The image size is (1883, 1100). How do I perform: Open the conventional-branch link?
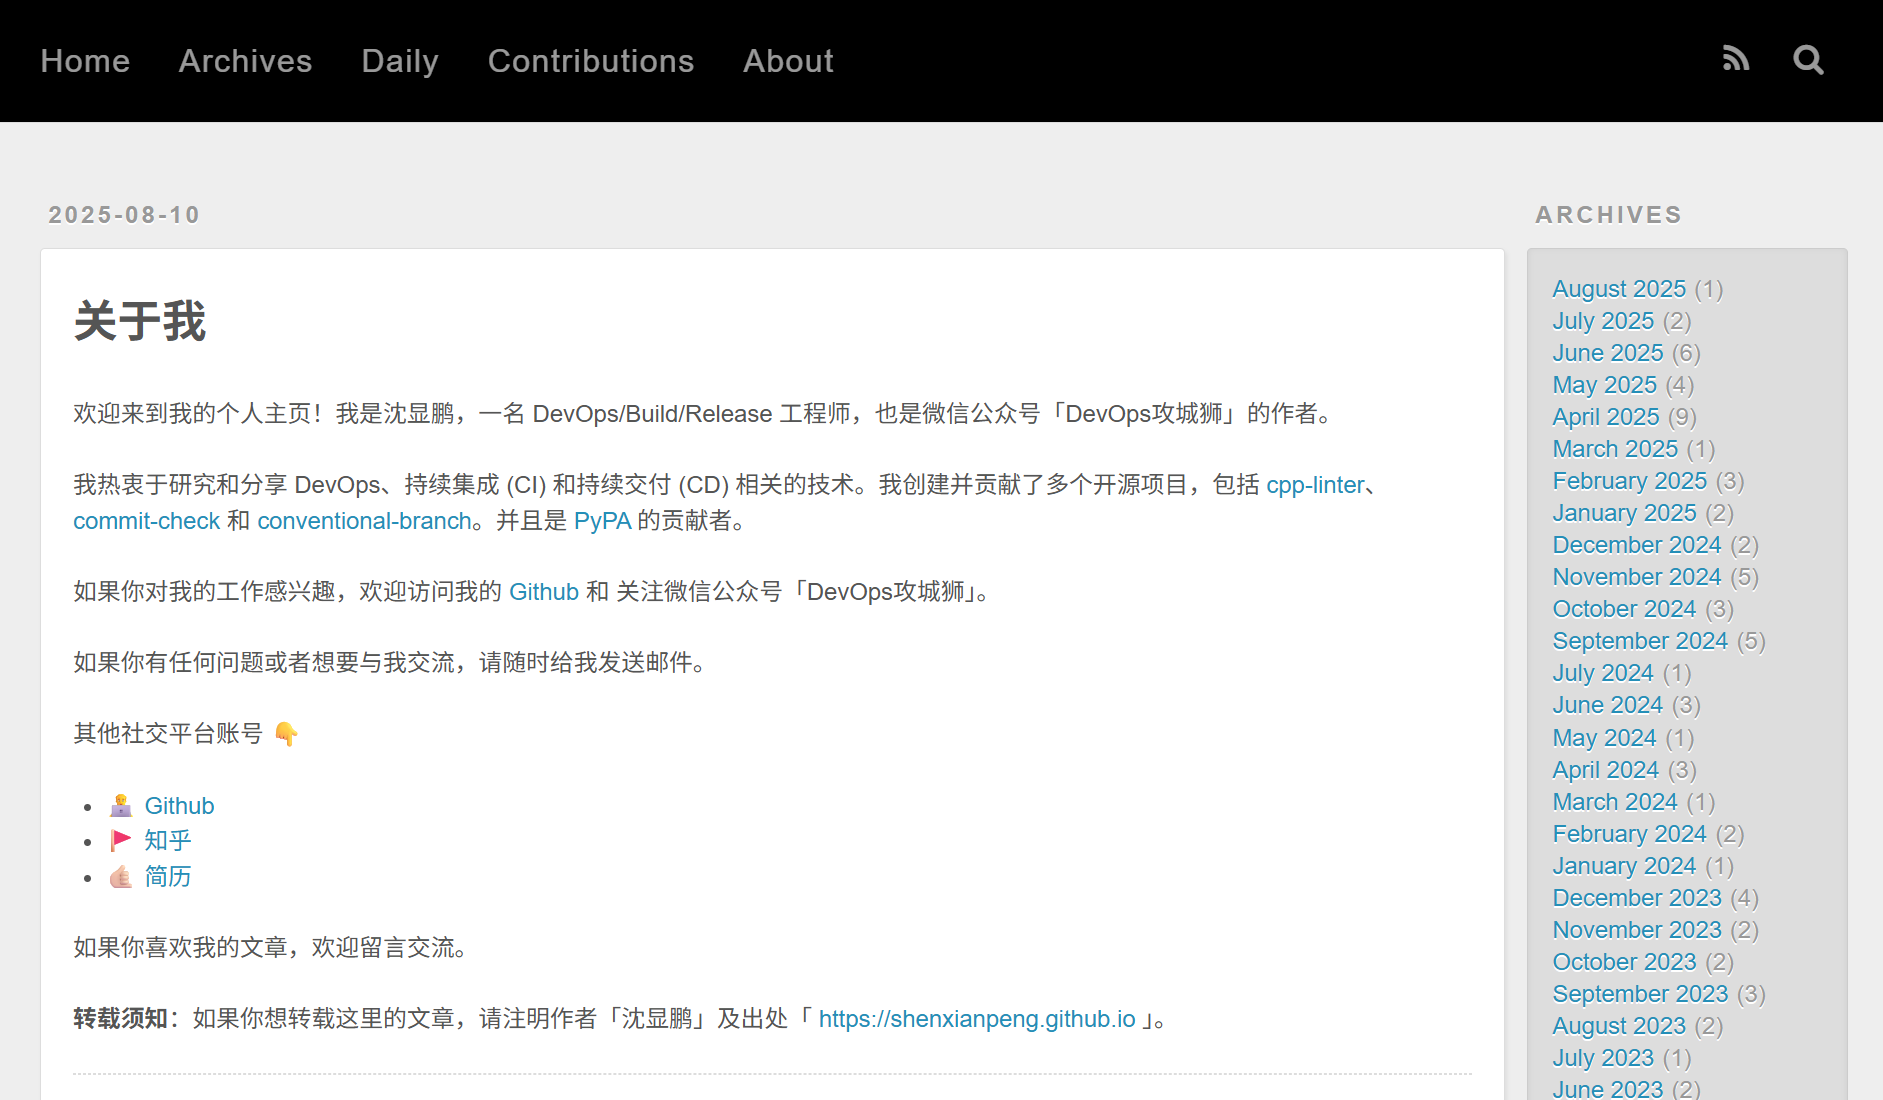point(364,521)
